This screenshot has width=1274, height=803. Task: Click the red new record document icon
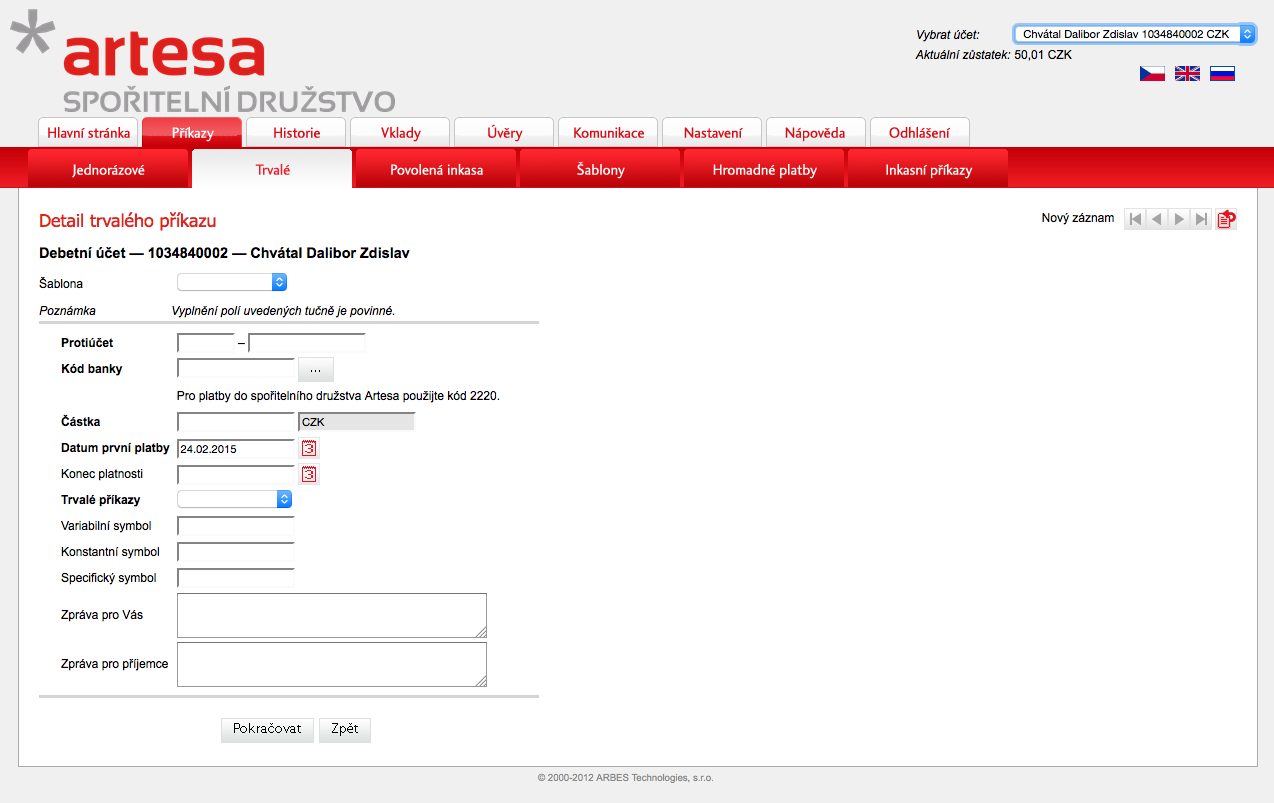click(x=1226, y=219)
